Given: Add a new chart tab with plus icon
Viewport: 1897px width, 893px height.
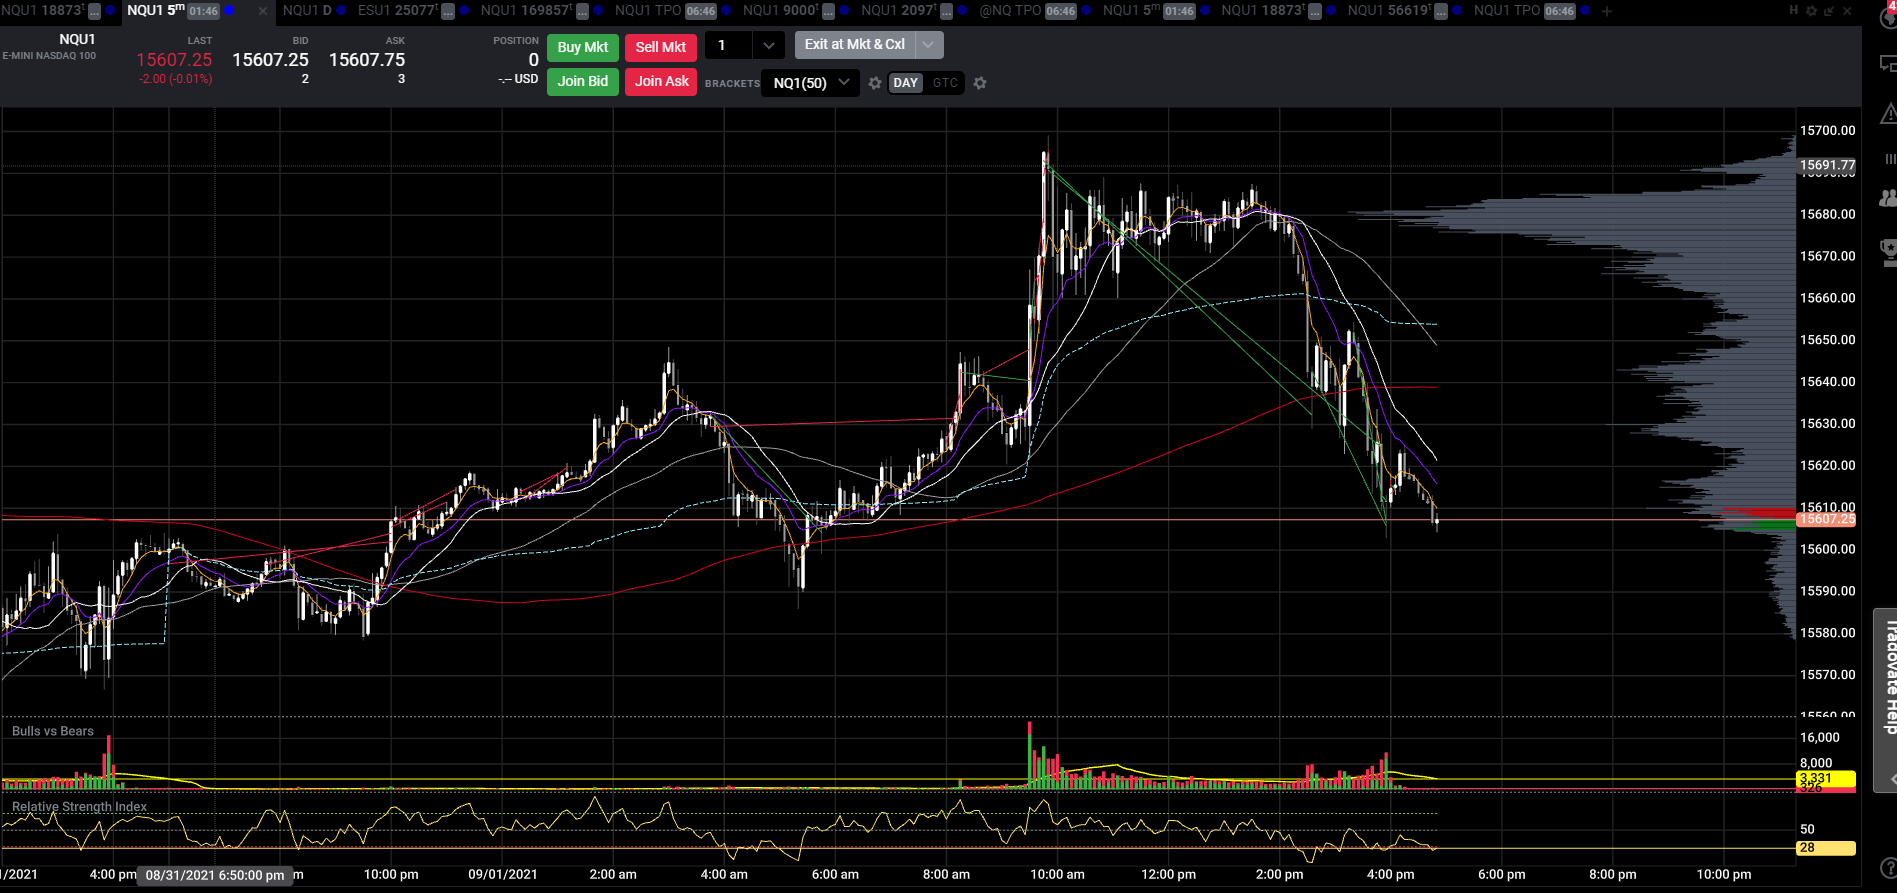Looking at the screenshot, I should point(1607,11).
